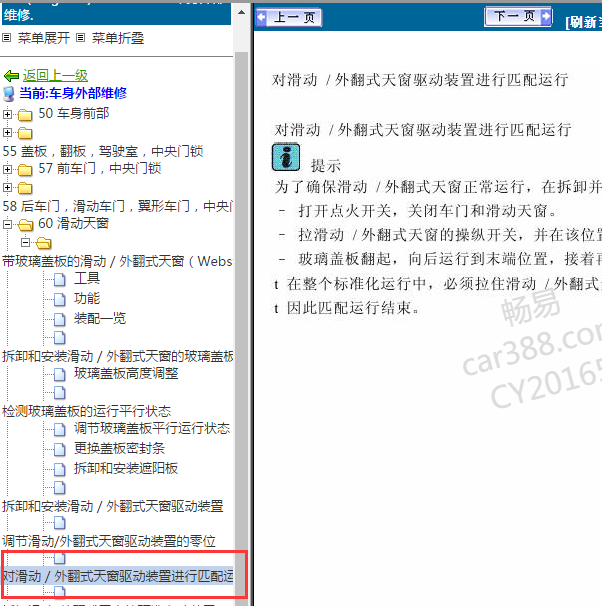Open 调节玻璃盖板平行运行状态 page
Screen dimensions: 602x606
[152, 428]
